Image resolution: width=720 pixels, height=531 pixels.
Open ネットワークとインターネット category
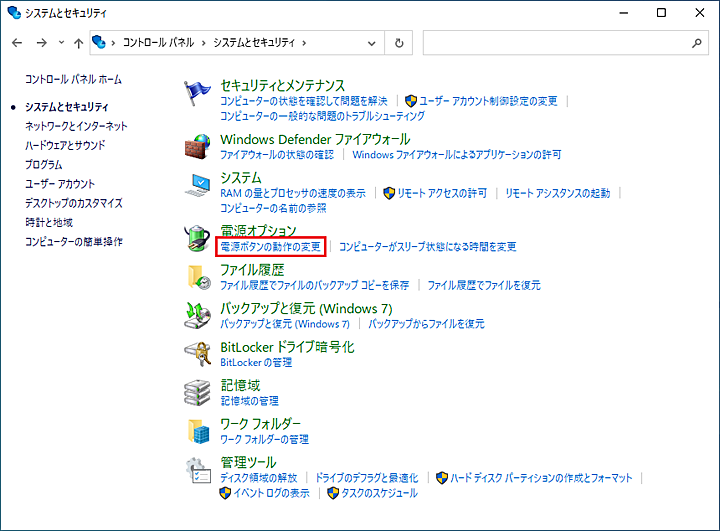coord(76,126)
